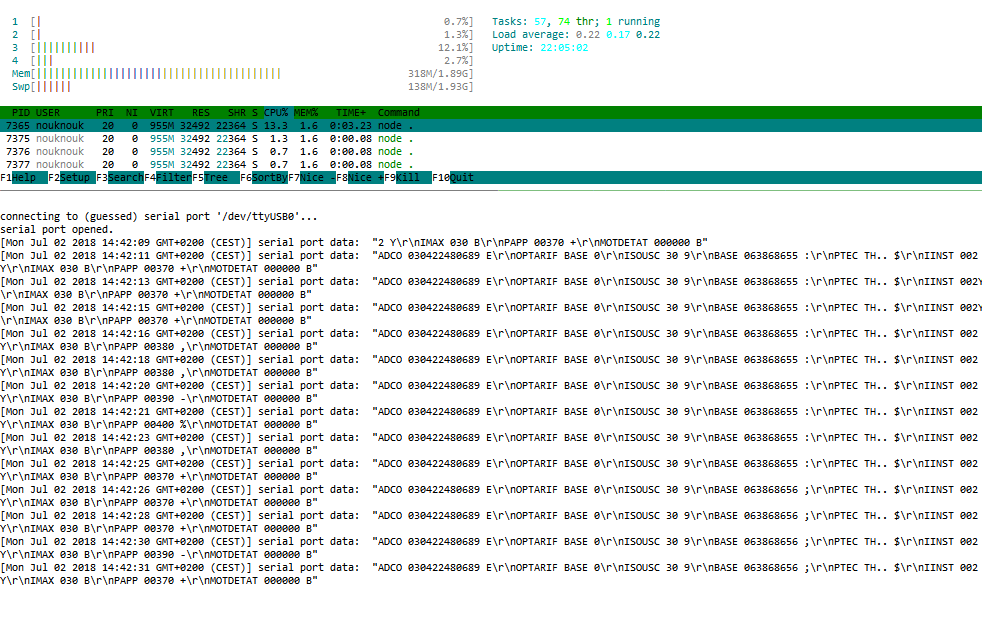This screenshot has width=982, height=630.
Task: Sort by MEM% column header
Action: 306,113
